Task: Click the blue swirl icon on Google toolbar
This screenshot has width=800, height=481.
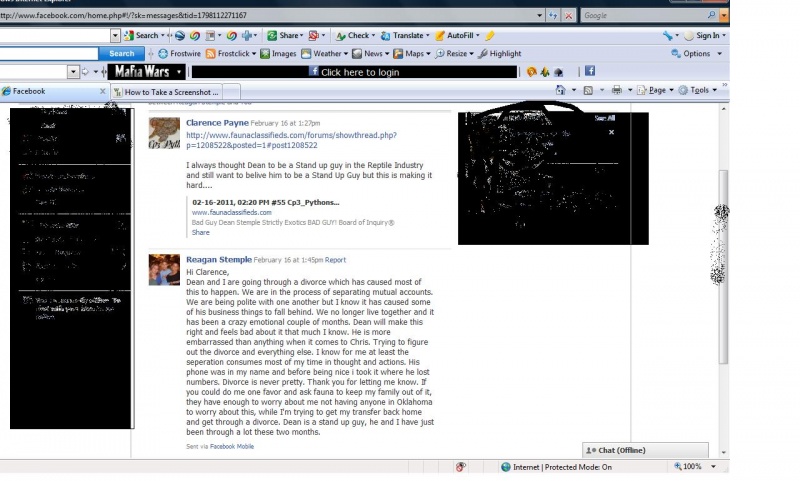Action: coord(180,35)
